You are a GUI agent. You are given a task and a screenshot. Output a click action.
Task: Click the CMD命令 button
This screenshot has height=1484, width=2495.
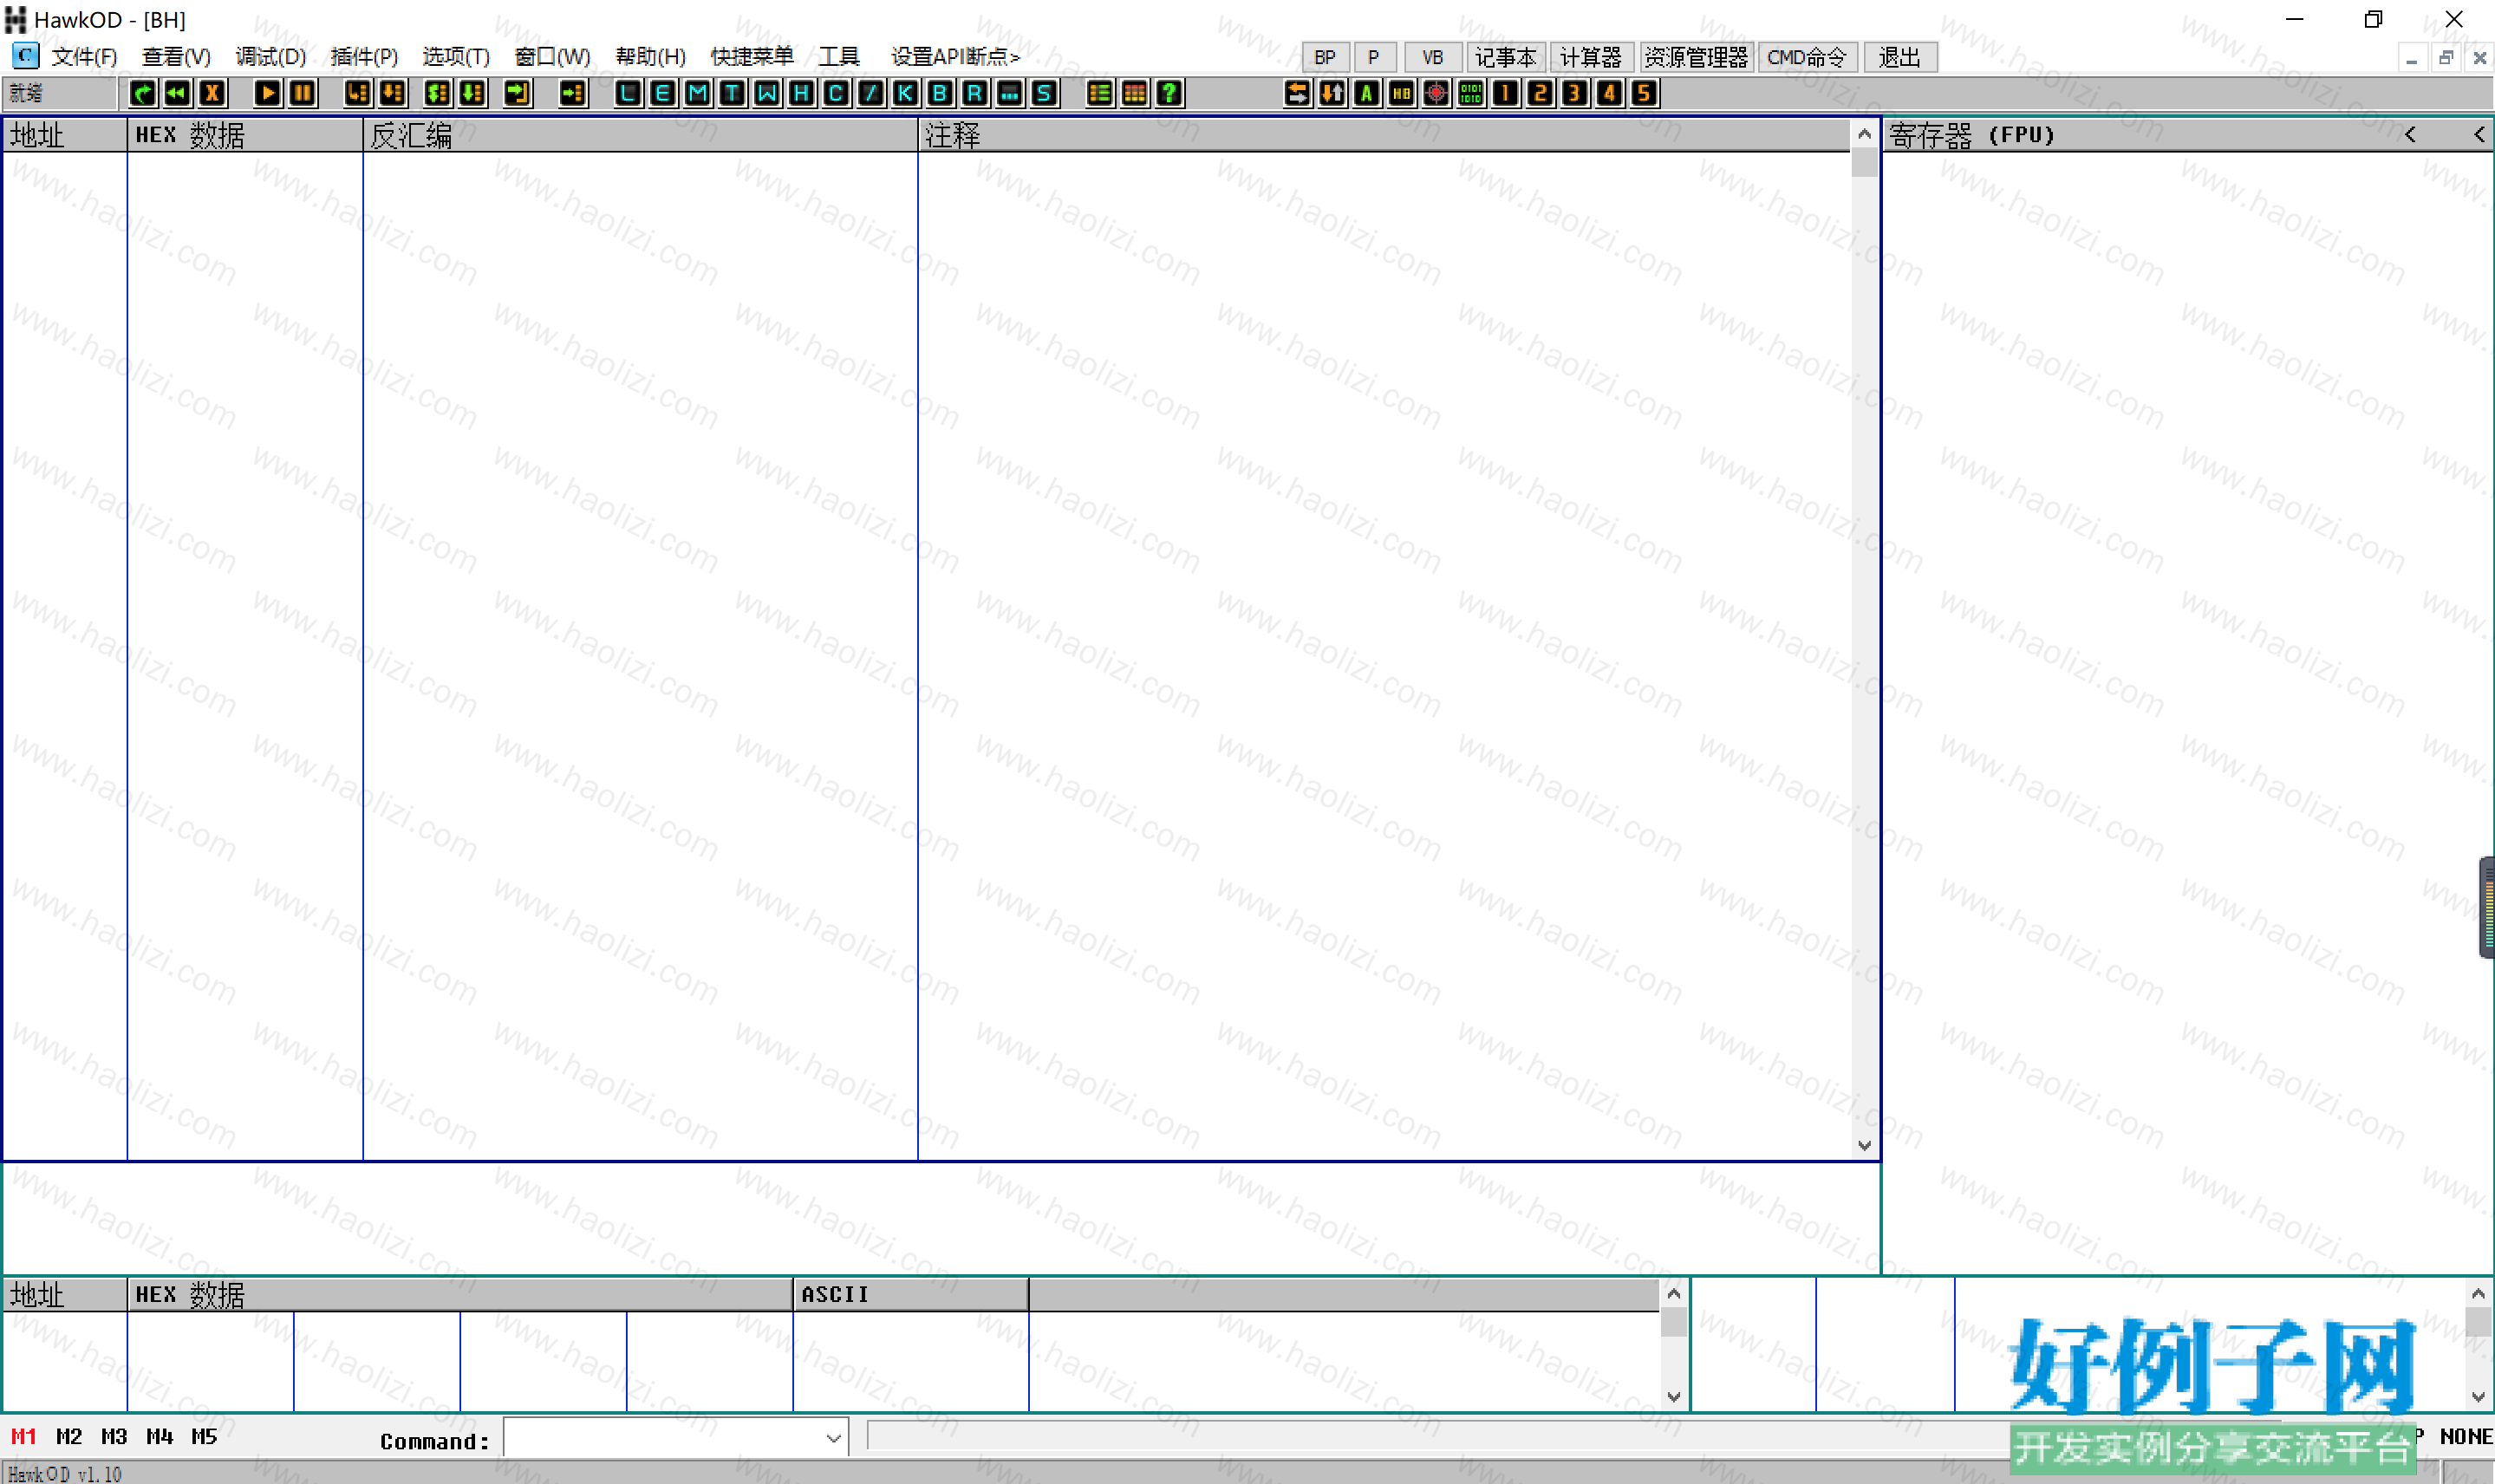tap(1807, 58)
